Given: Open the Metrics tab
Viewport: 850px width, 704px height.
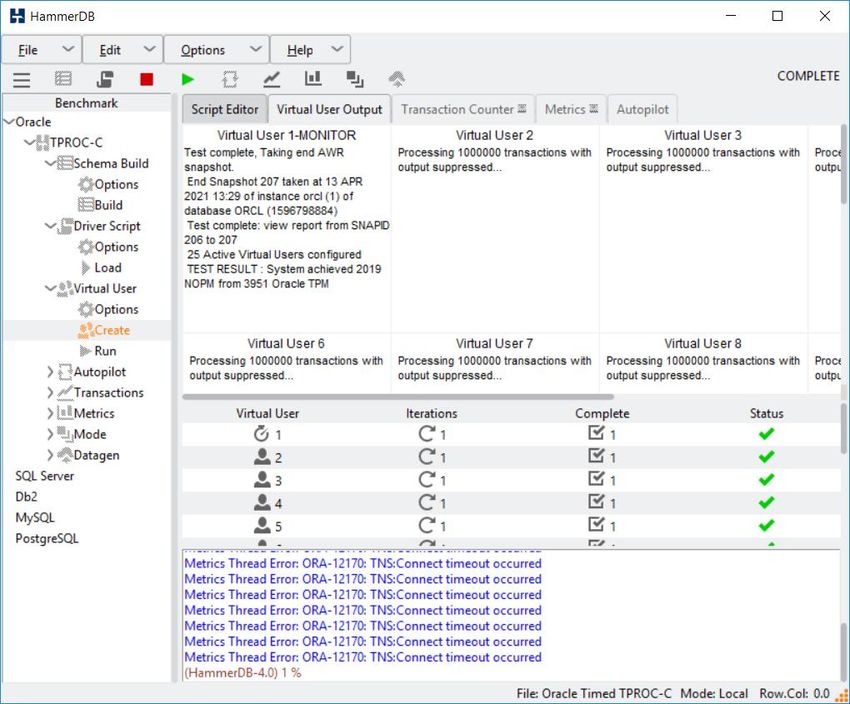Looking at the screenshot, I should [x=571, y=109].
